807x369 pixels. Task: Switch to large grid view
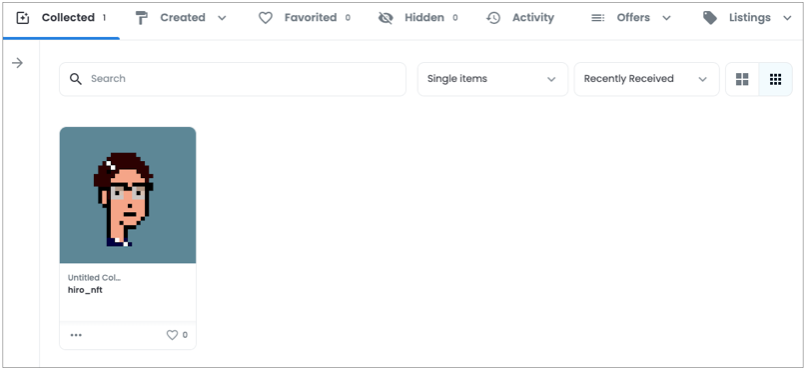tap(742, 79)
